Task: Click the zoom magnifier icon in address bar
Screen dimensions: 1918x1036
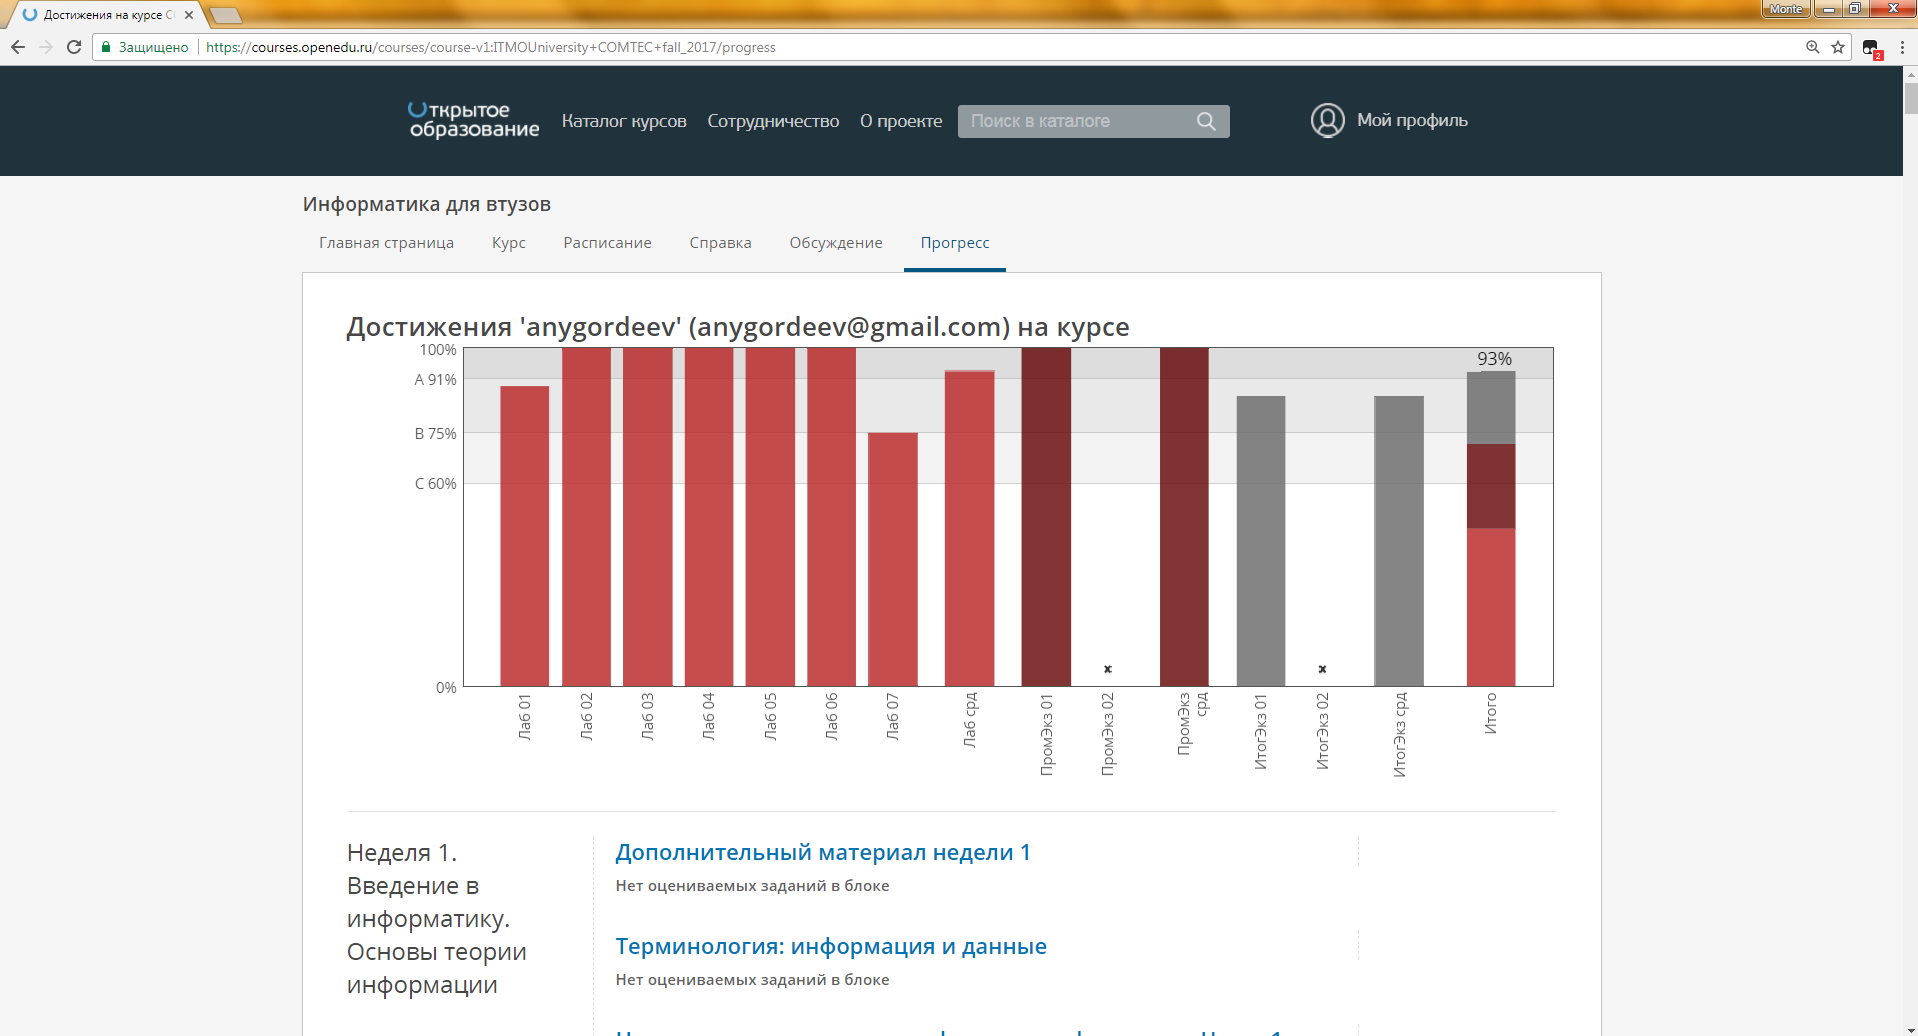Action: 1812,47
